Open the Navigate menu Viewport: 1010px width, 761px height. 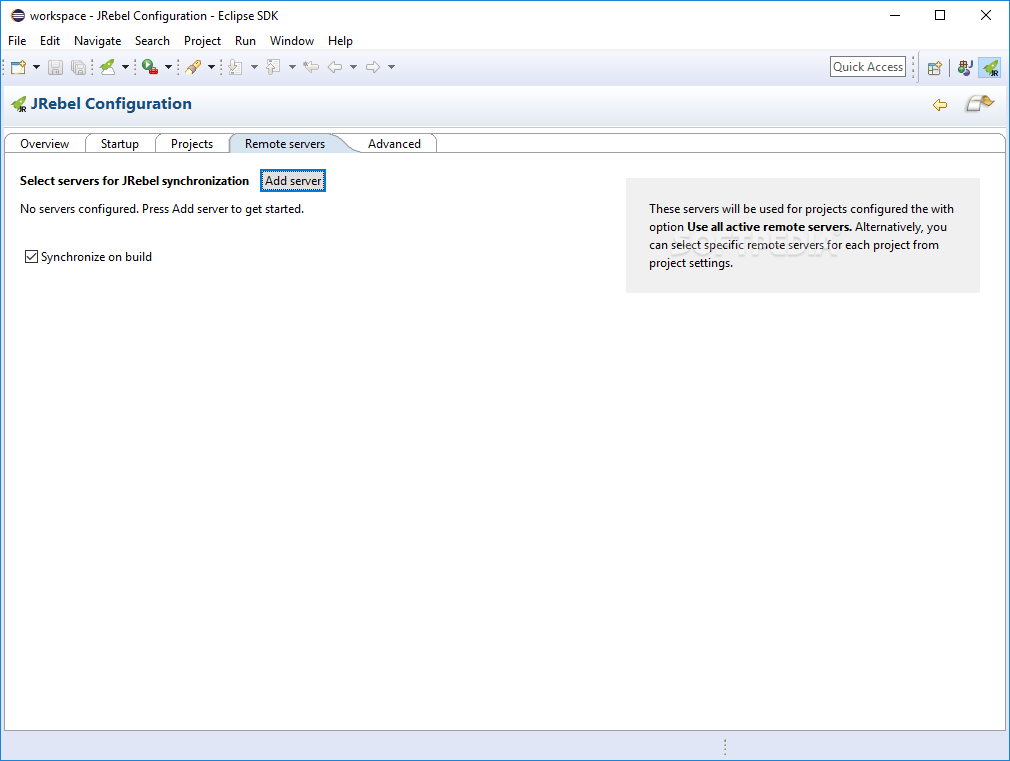tap(97, 41)
